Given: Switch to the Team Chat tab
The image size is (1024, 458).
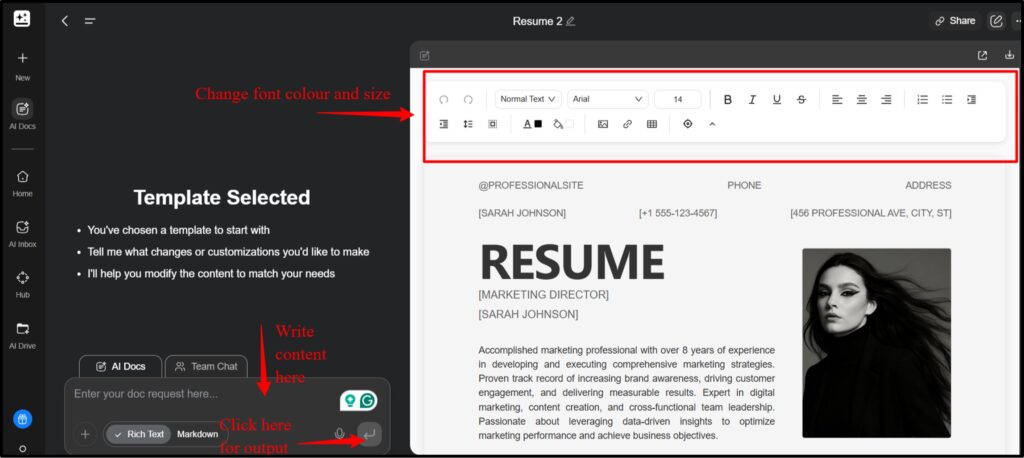Looking at the screenshot, I should pyautogui.click(x=206, y=367).
